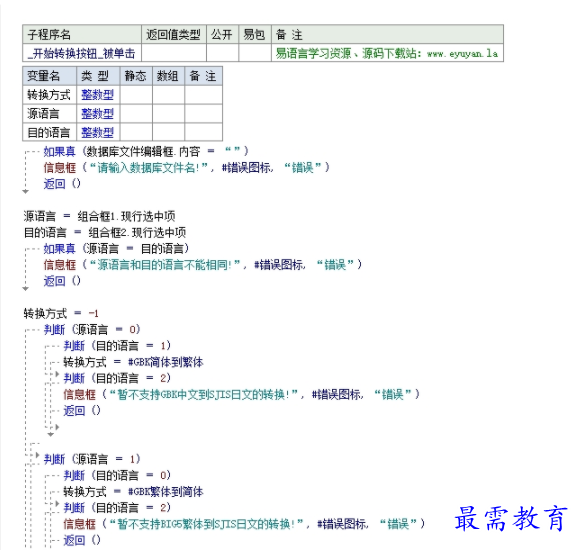Click 信息框 line about BIG5繁体到SJIS日文

(244, 524)
